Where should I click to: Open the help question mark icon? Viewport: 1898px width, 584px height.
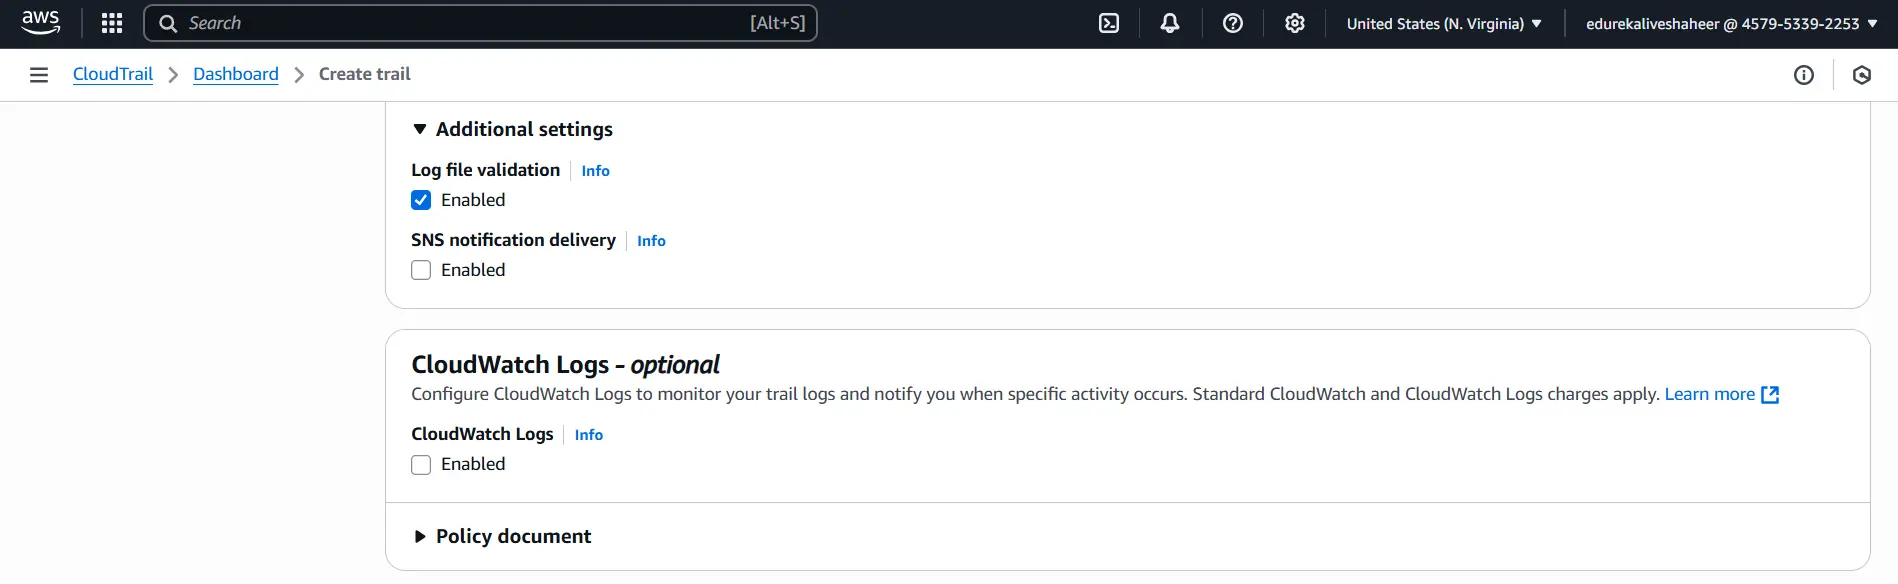tap(1233, 23)
